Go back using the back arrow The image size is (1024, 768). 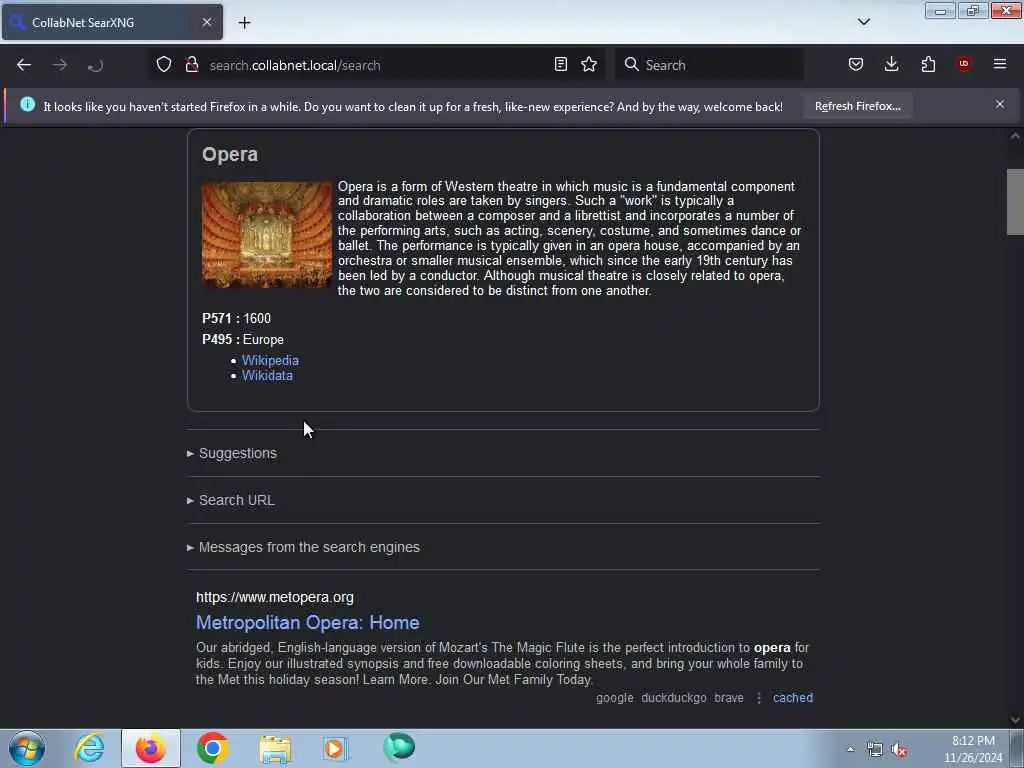coord(24,65)
